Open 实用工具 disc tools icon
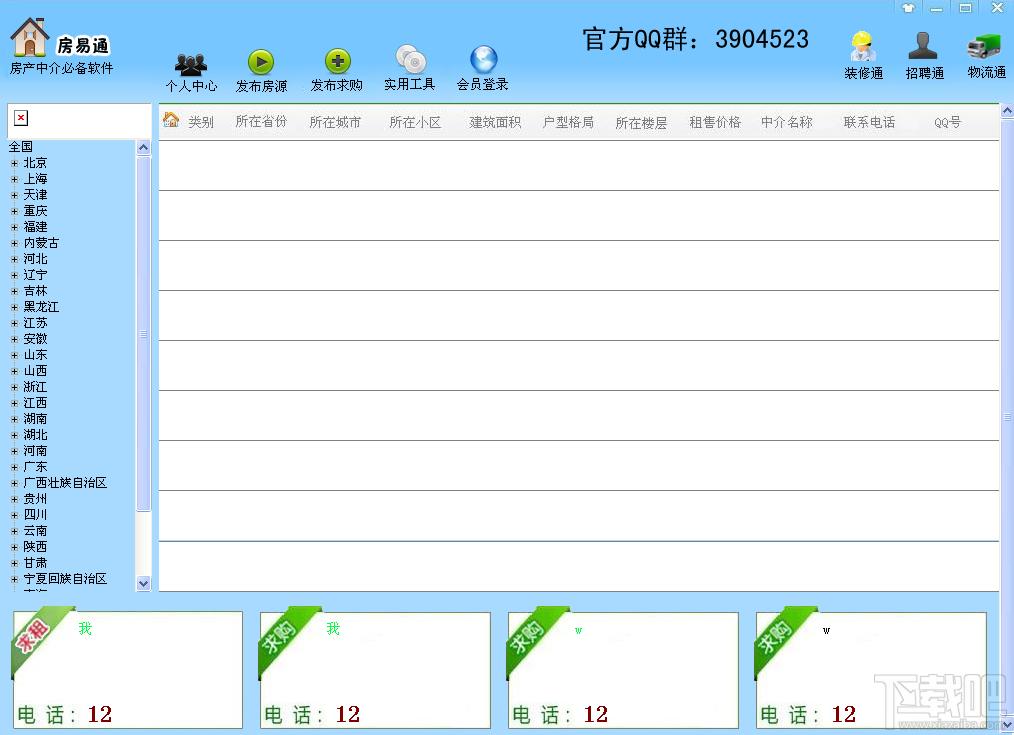The image size is (1014, 735). (x=410, y=61)
